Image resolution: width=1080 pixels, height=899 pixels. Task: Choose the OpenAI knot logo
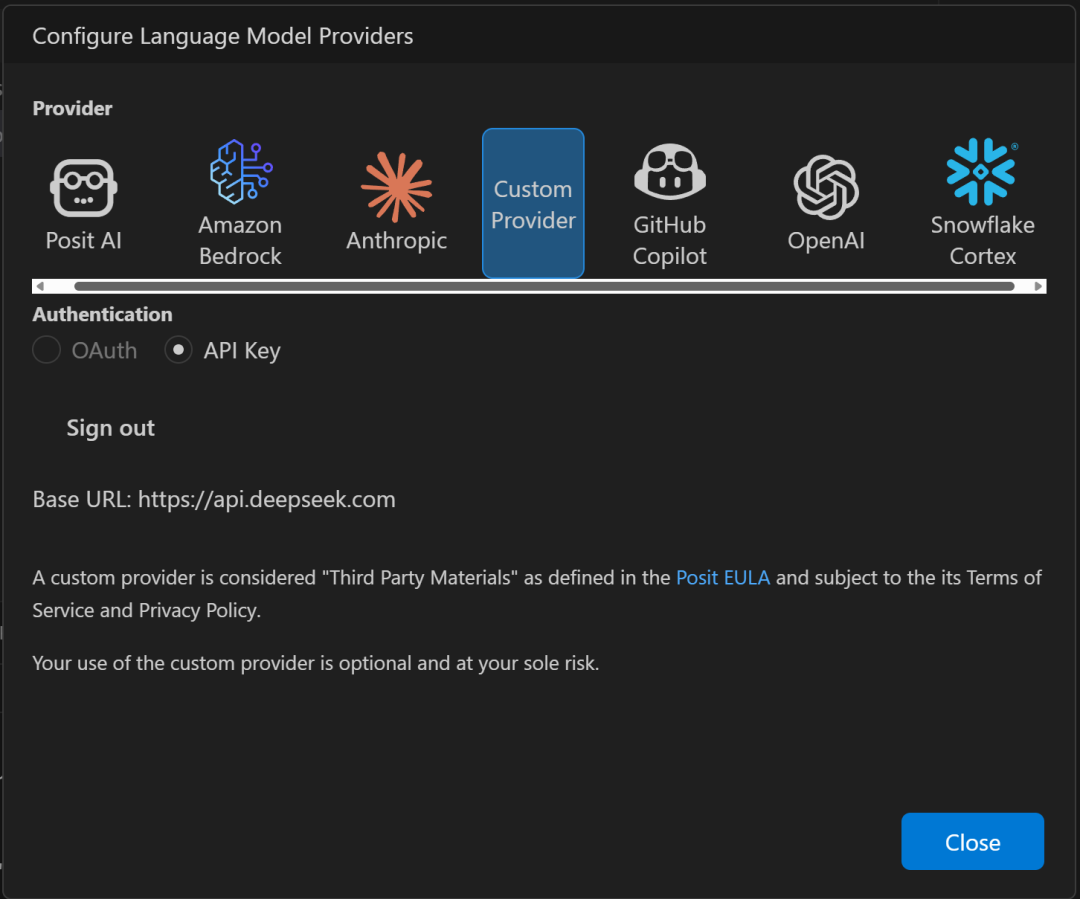click(826, 187)
